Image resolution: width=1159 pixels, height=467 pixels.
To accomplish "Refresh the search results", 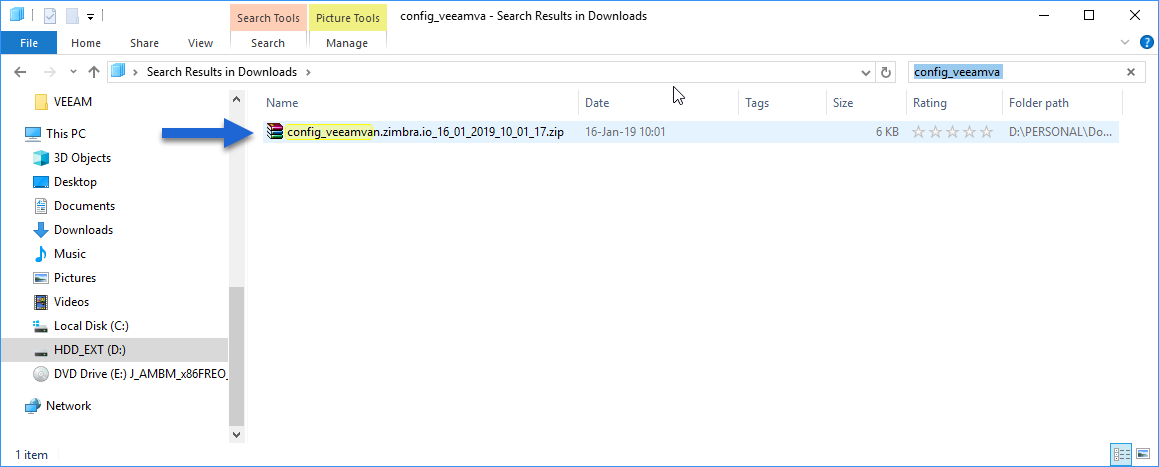I will tap(886, 72).
